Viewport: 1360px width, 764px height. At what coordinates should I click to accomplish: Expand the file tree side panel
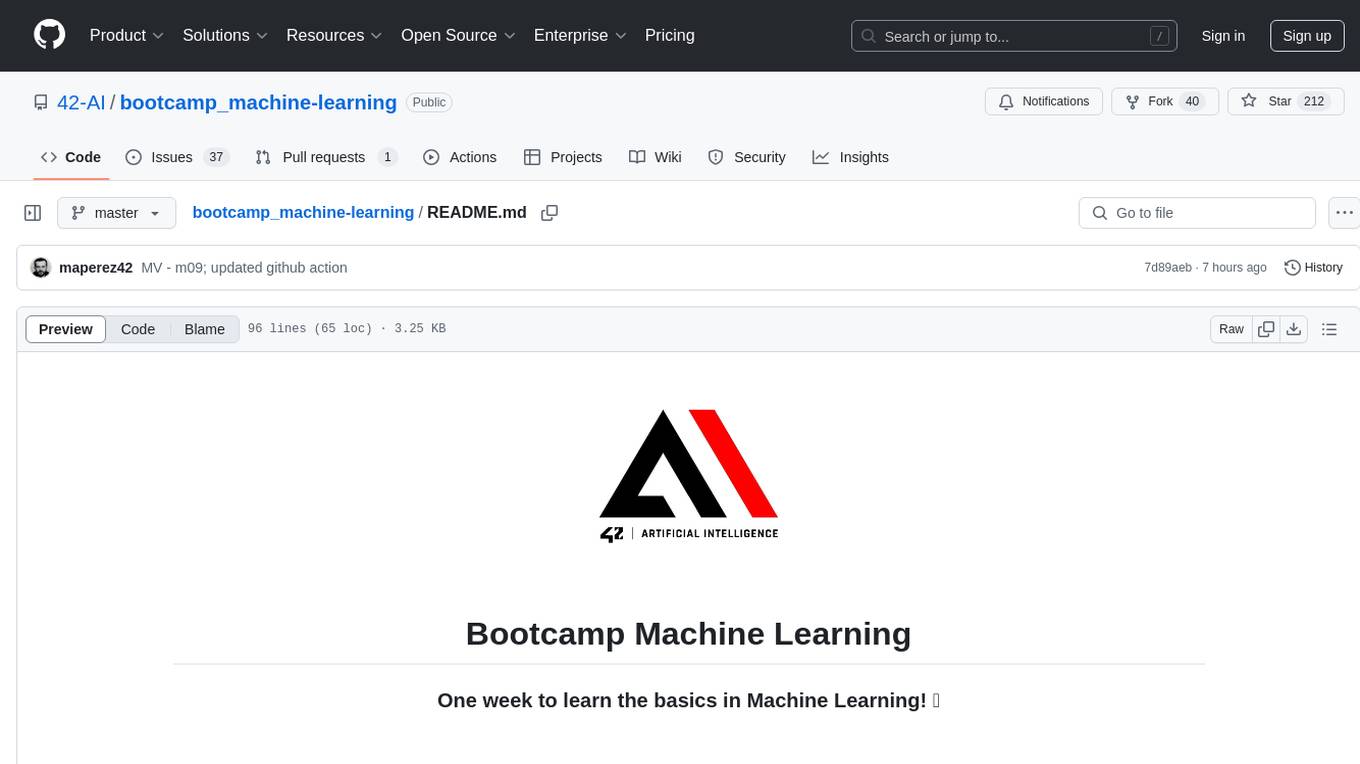33,213
